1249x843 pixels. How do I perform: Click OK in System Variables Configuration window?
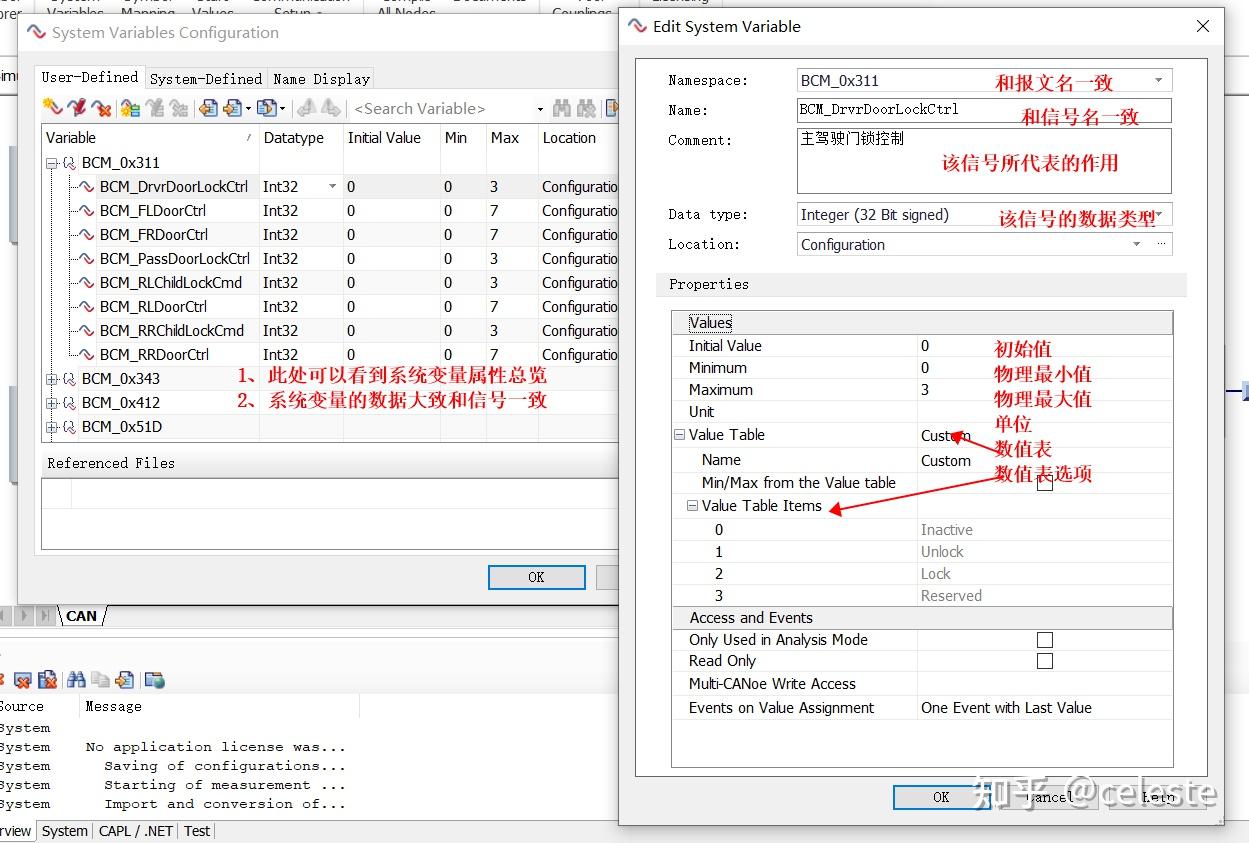click(x=536, y=577)
